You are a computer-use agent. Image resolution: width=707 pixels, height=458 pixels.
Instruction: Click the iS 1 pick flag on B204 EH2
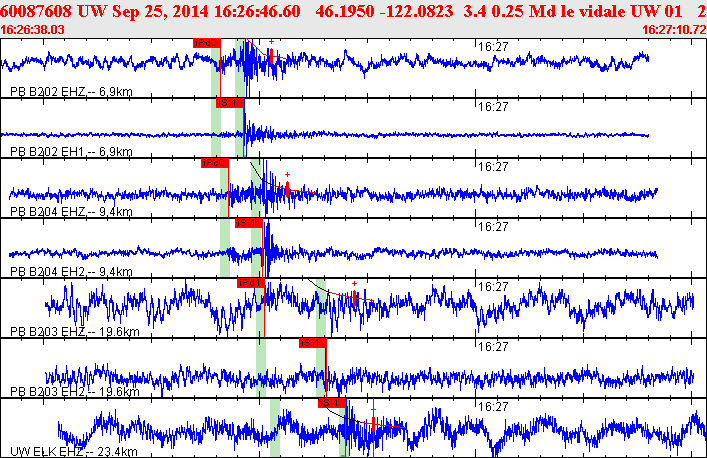pyautogui.click(x=249, y=223)
